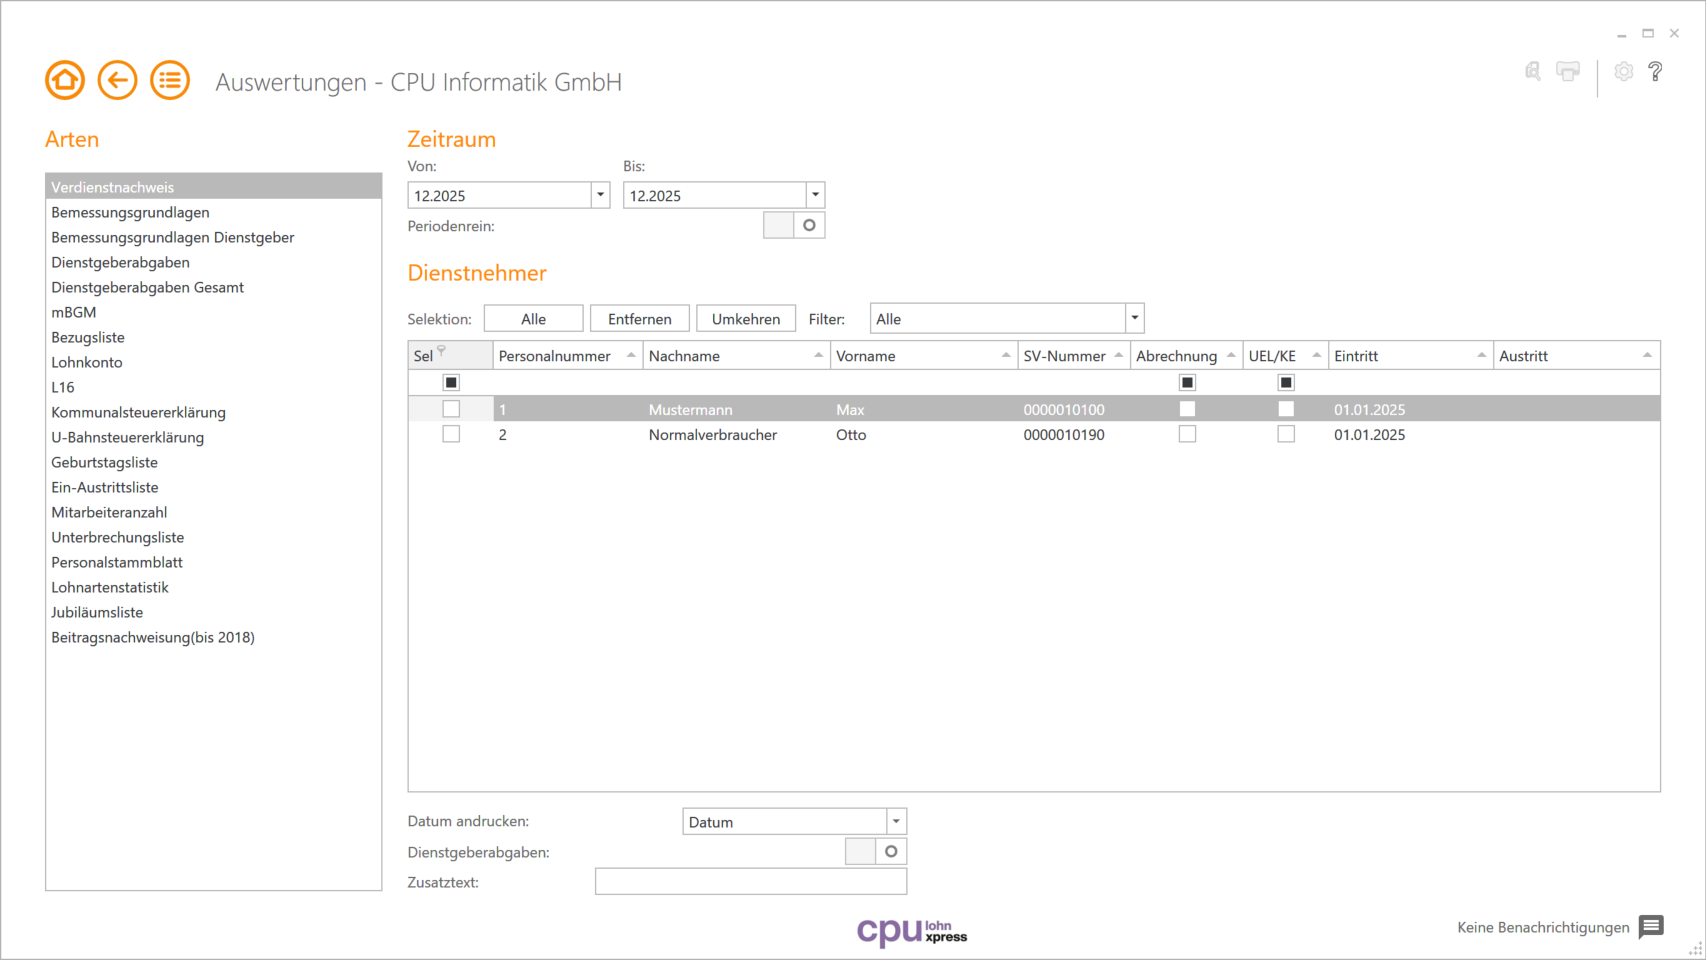Select Geburtstagsliste report type

(x=104, y=462)
